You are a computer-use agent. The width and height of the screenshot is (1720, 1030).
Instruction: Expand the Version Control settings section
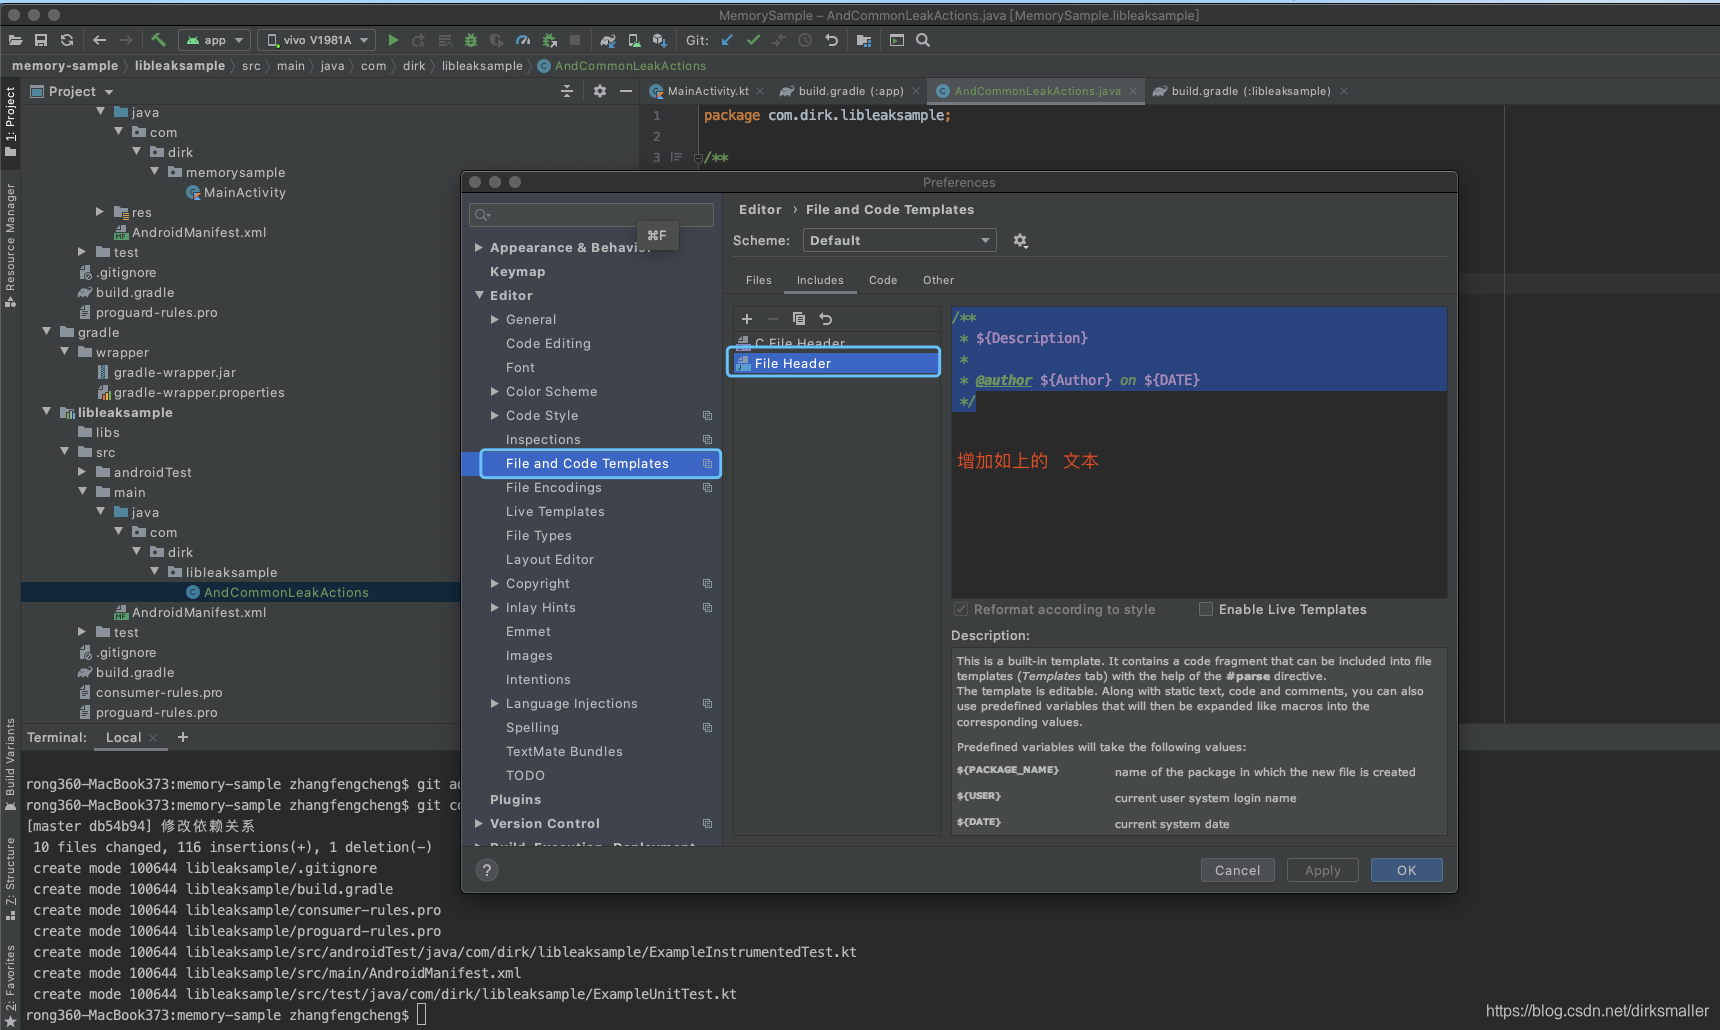[479, 823]
